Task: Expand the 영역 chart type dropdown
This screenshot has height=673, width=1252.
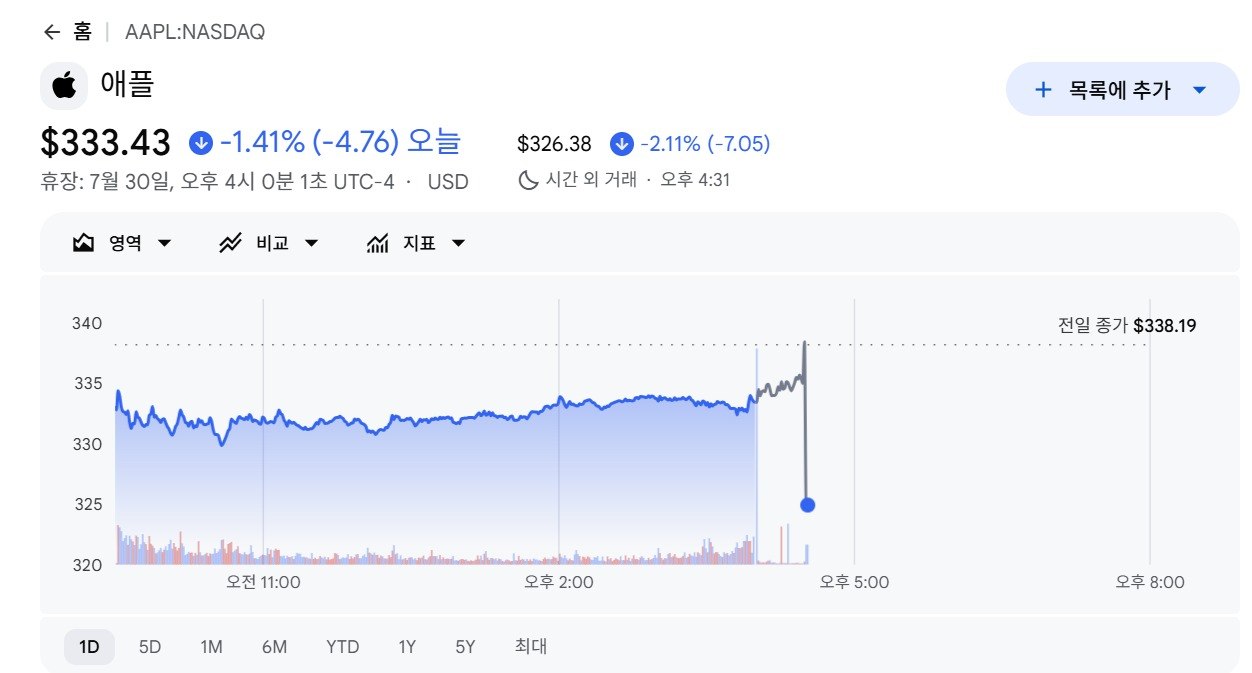Action: [122, 243]
